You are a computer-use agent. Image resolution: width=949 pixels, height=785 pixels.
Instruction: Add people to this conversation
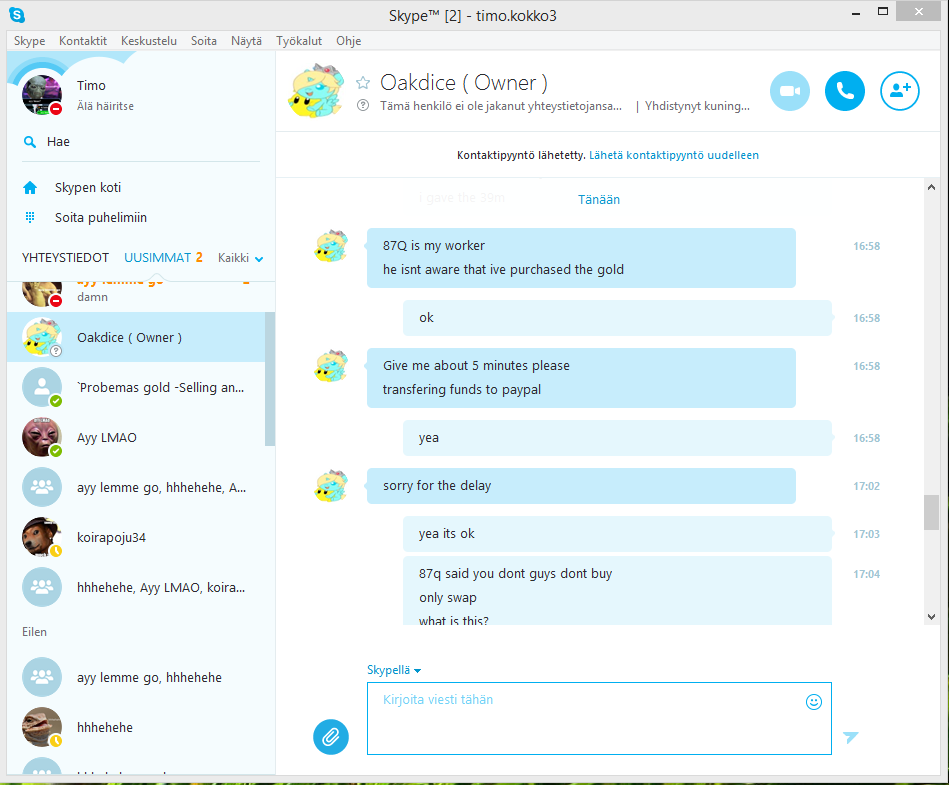tap(900, 91)
